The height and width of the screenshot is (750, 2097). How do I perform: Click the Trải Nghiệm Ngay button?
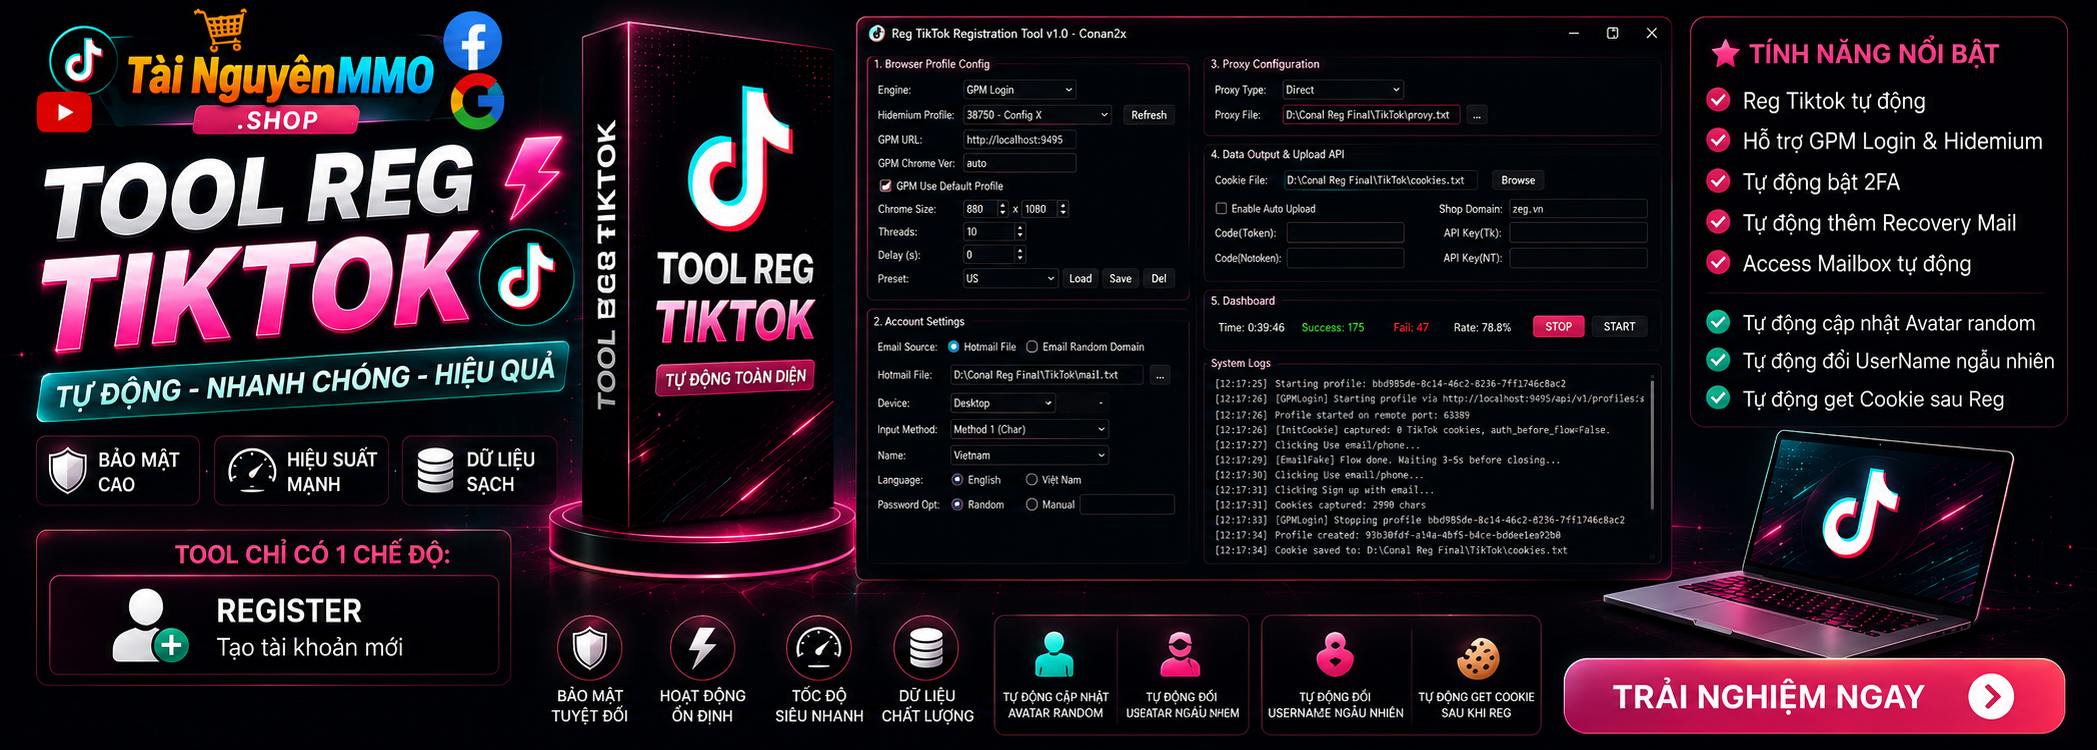point(1814,696)
